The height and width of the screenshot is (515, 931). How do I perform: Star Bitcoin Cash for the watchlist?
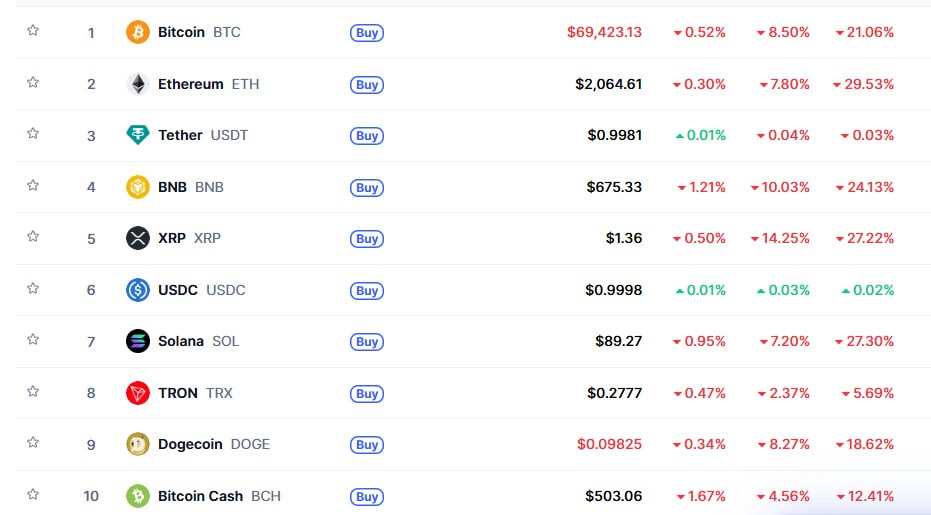[33, 494]
